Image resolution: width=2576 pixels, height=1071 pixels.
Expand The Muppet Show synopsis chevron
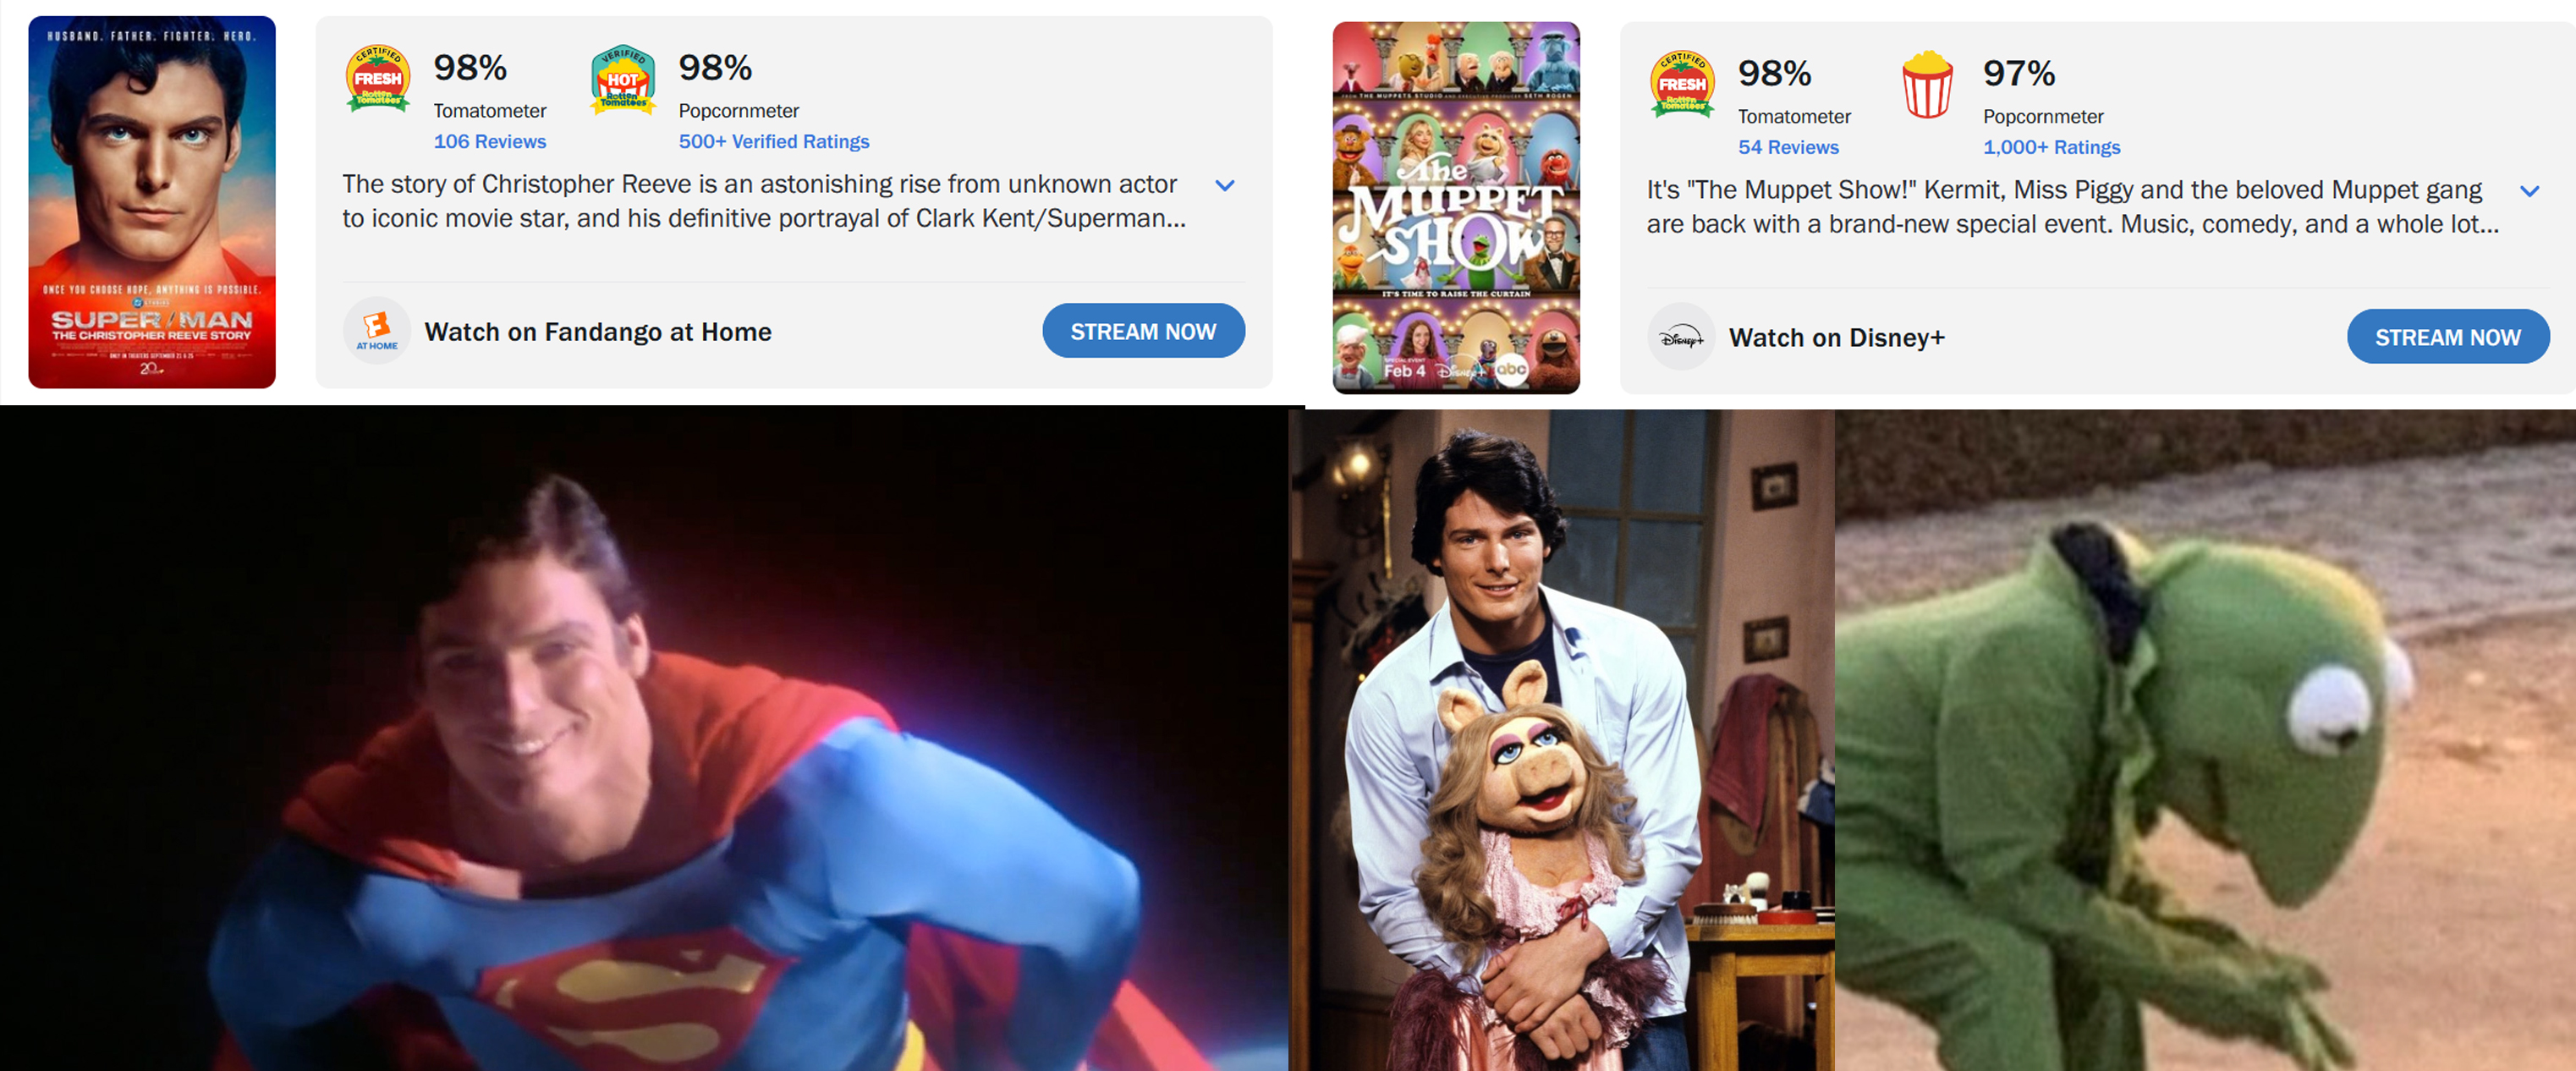(2529, 191)
